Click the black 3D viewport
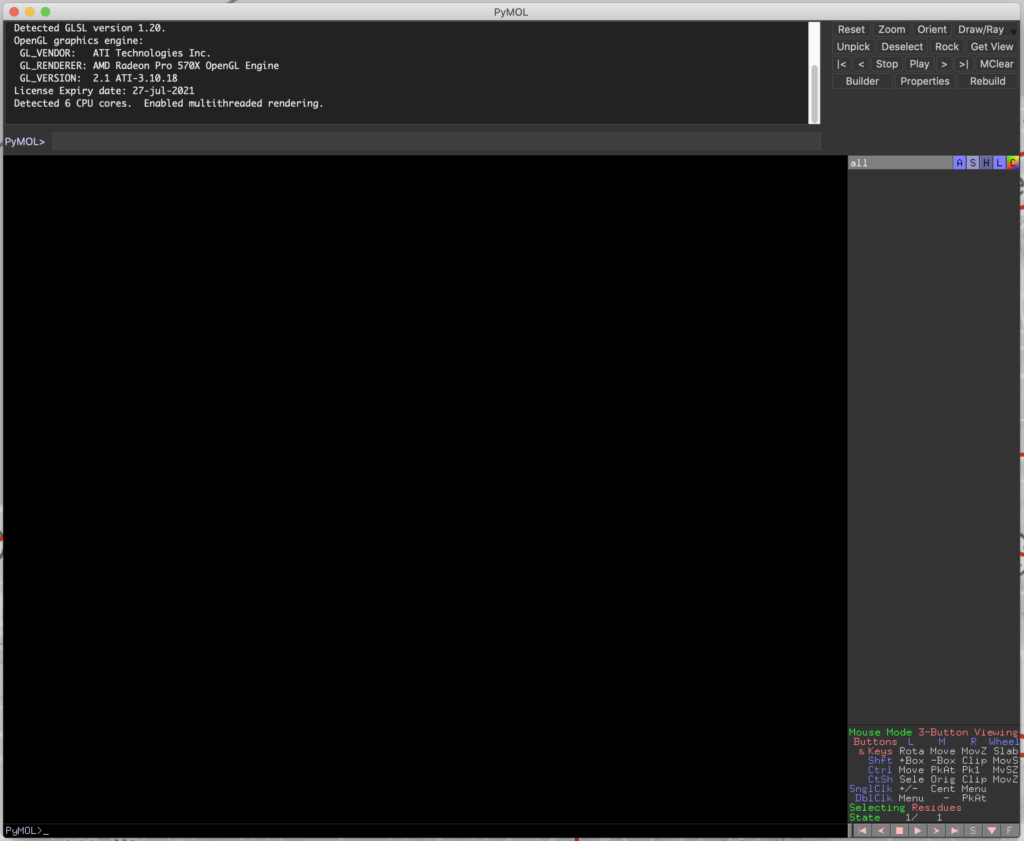This screenshot has height=841, width=1024. tap(424, 490)
